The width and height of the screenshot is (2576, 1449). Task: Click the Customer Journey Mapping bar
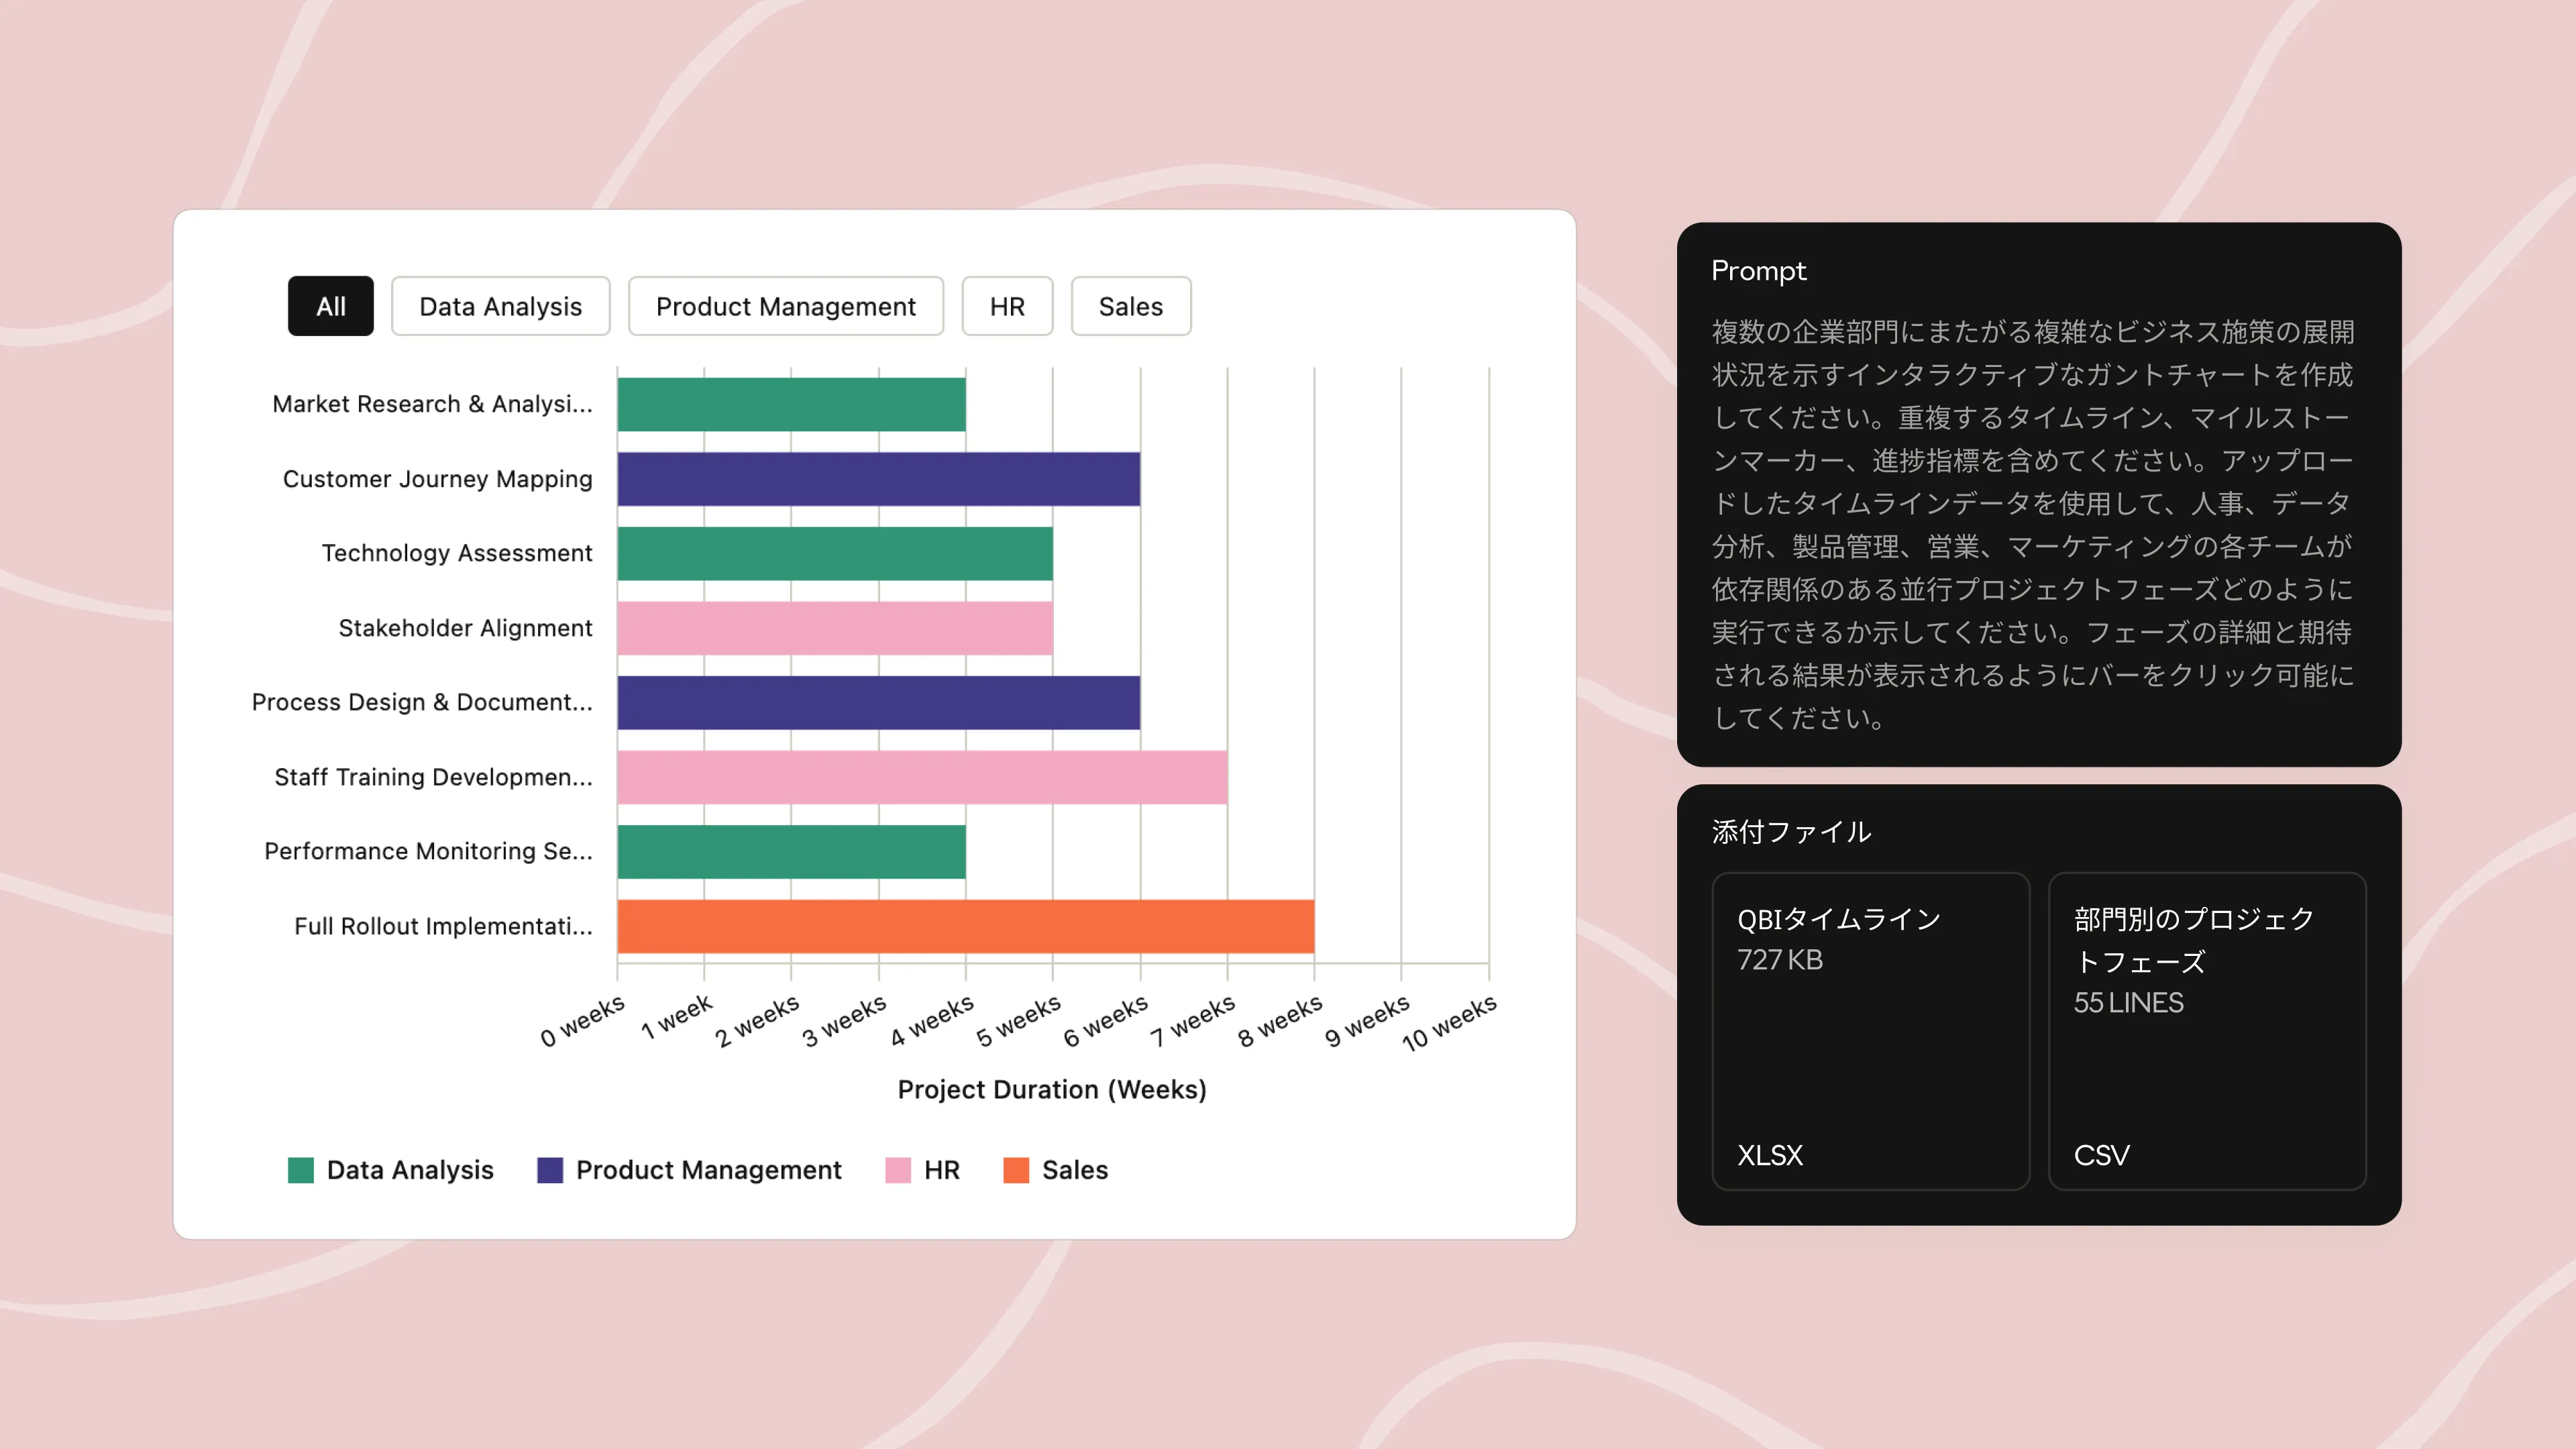878,479
